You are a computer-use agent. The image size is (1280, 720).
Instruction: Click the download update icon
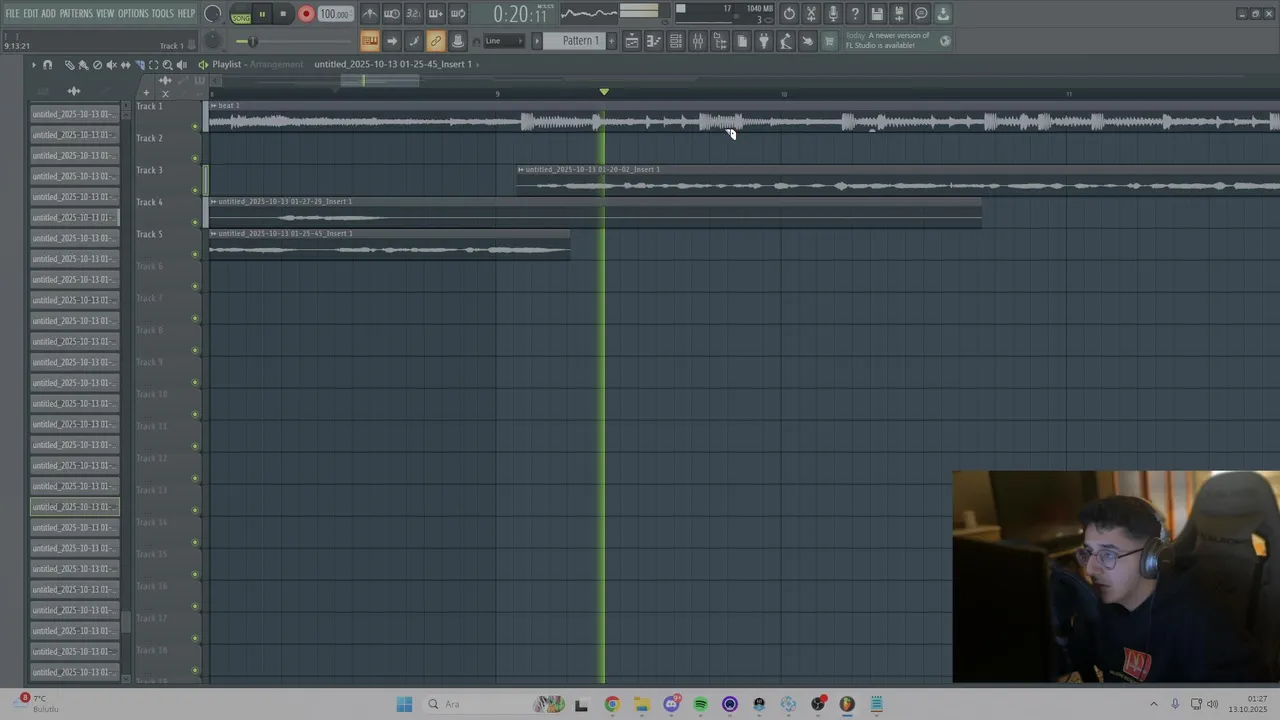(943, 14)
